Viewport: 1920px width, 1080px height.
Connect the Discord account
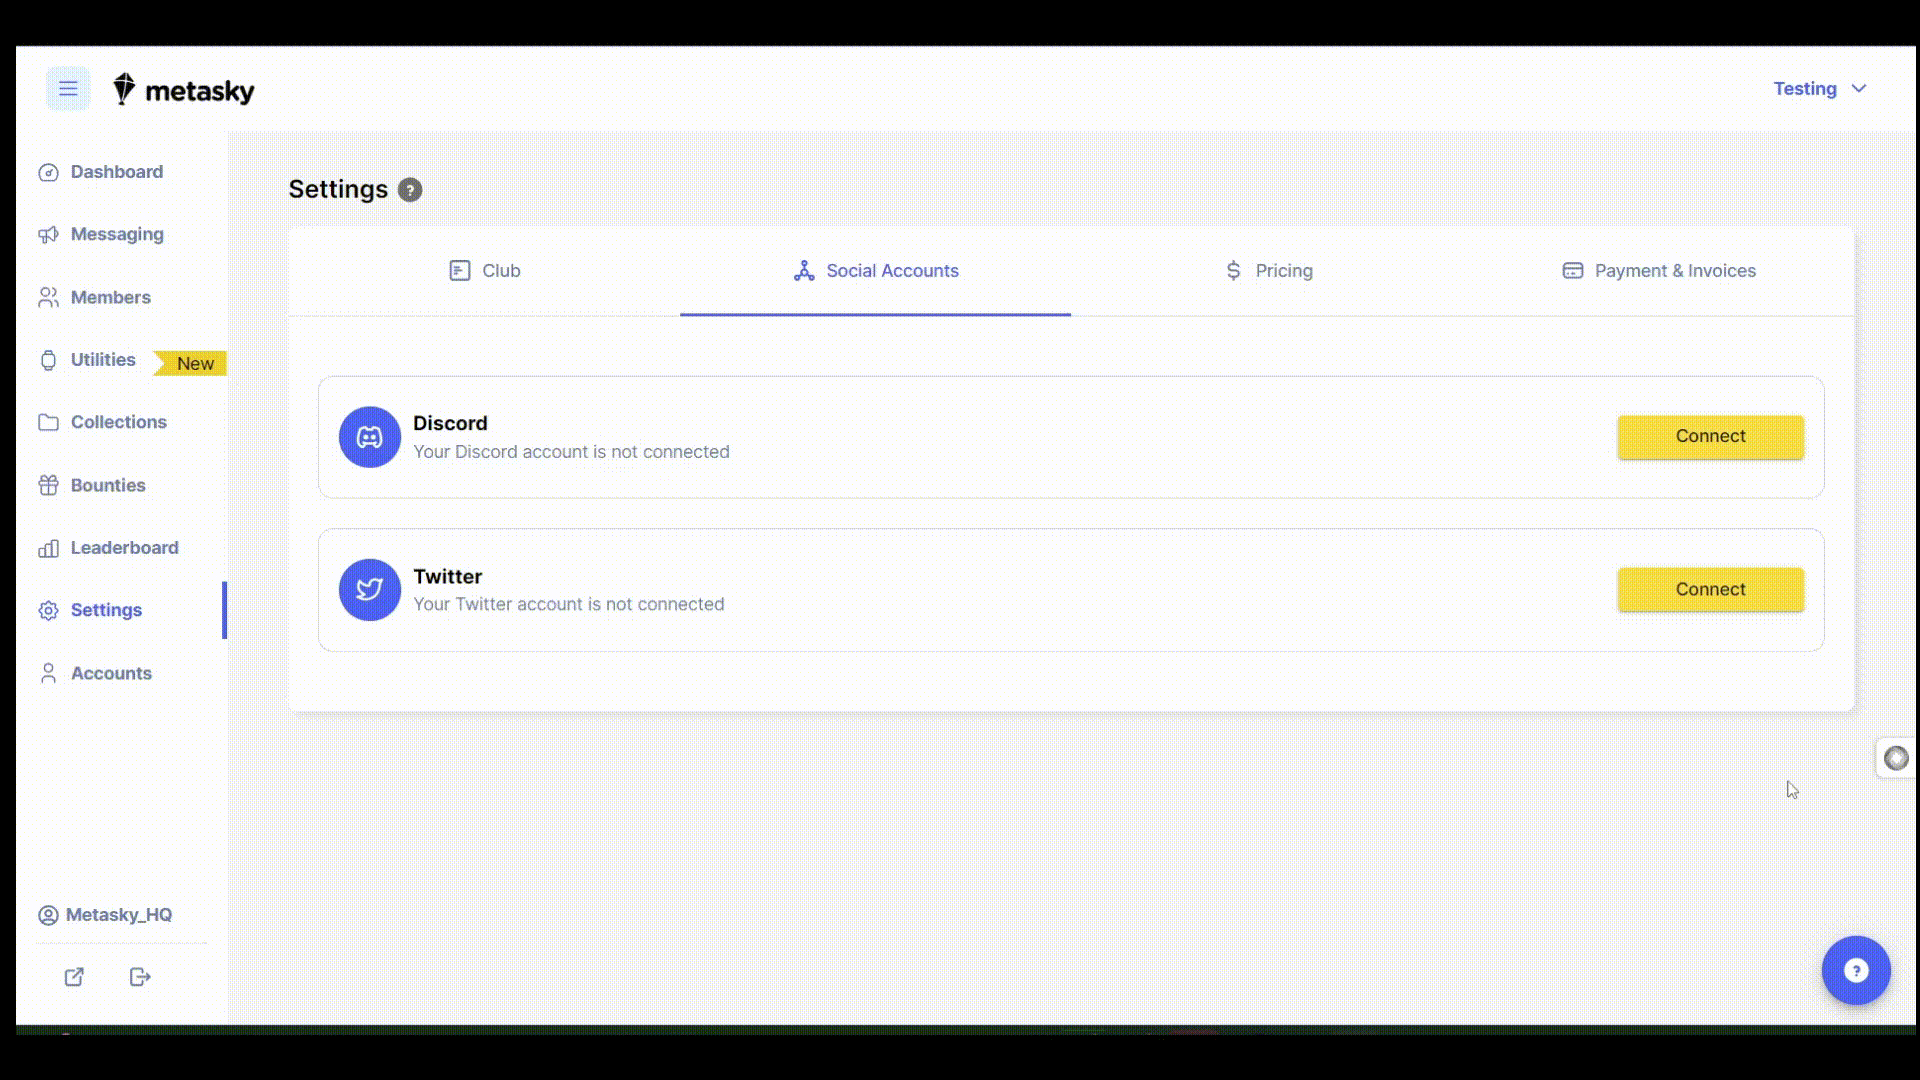click(x=1710, y=437)
